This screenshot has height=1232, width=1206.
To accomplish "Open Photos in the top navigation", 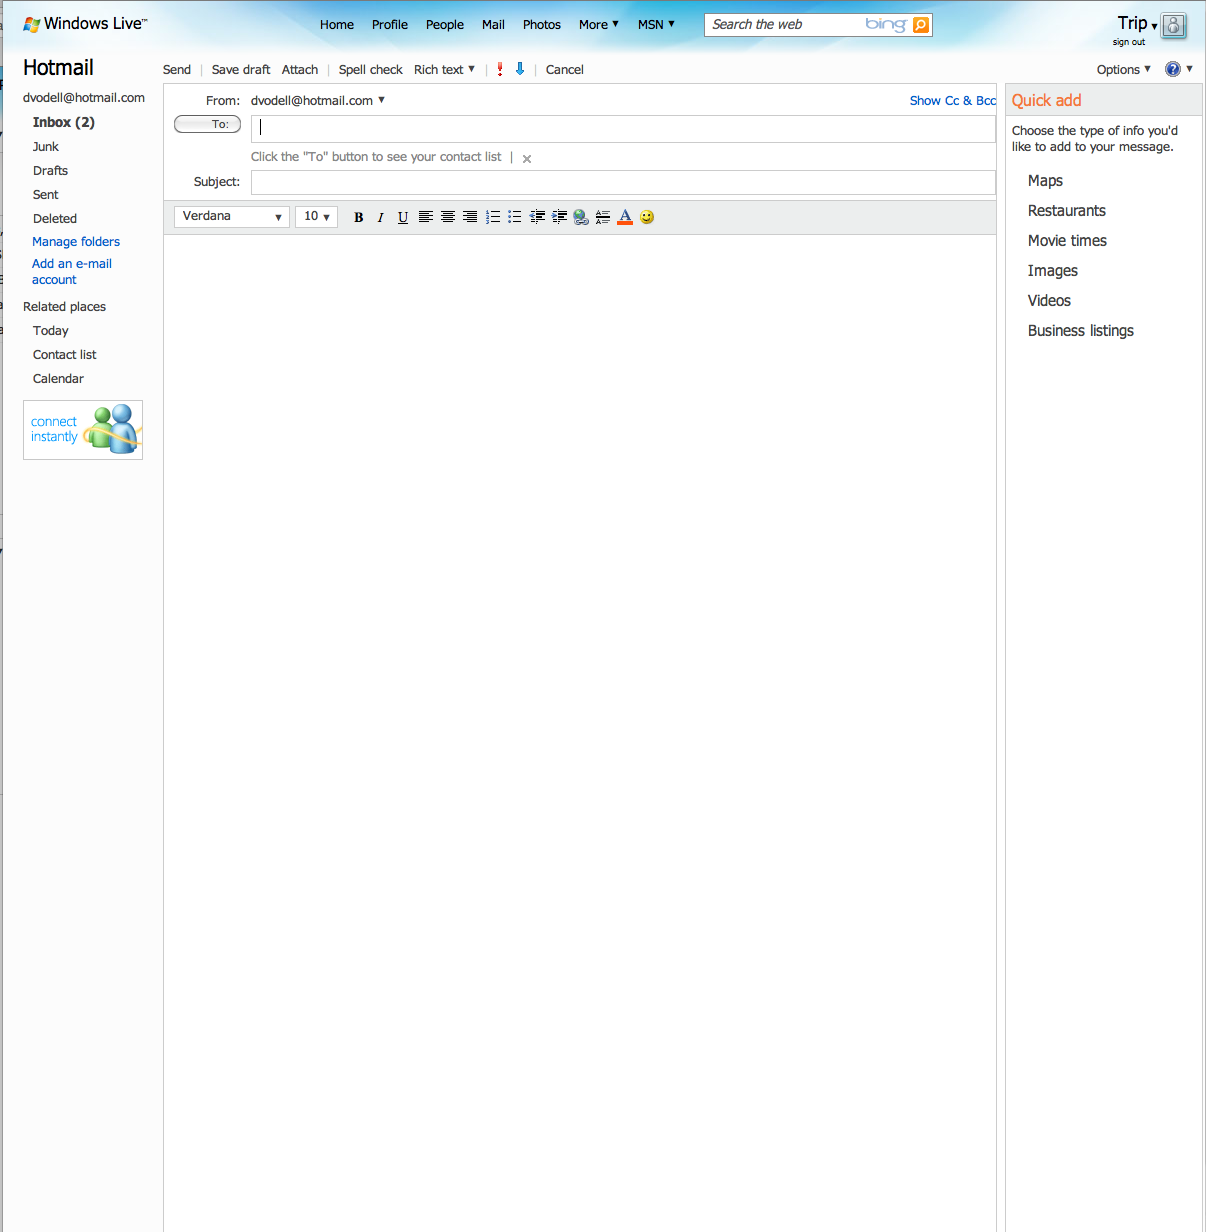I will (x=542, y=24).
